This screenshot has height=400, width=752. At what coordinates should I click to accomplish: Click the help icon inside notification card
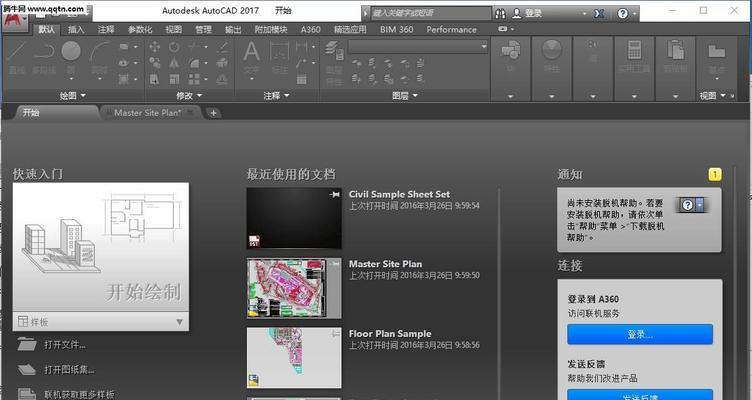pyautogui.click(x=687, y=205)
